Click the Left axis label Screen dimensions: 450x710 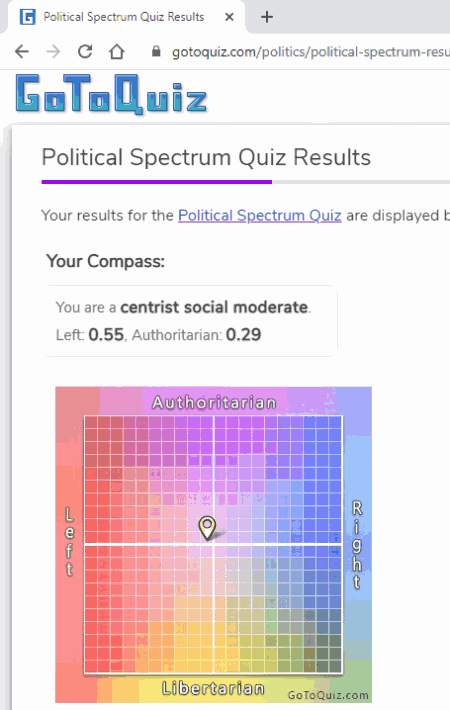pos(69,542)
